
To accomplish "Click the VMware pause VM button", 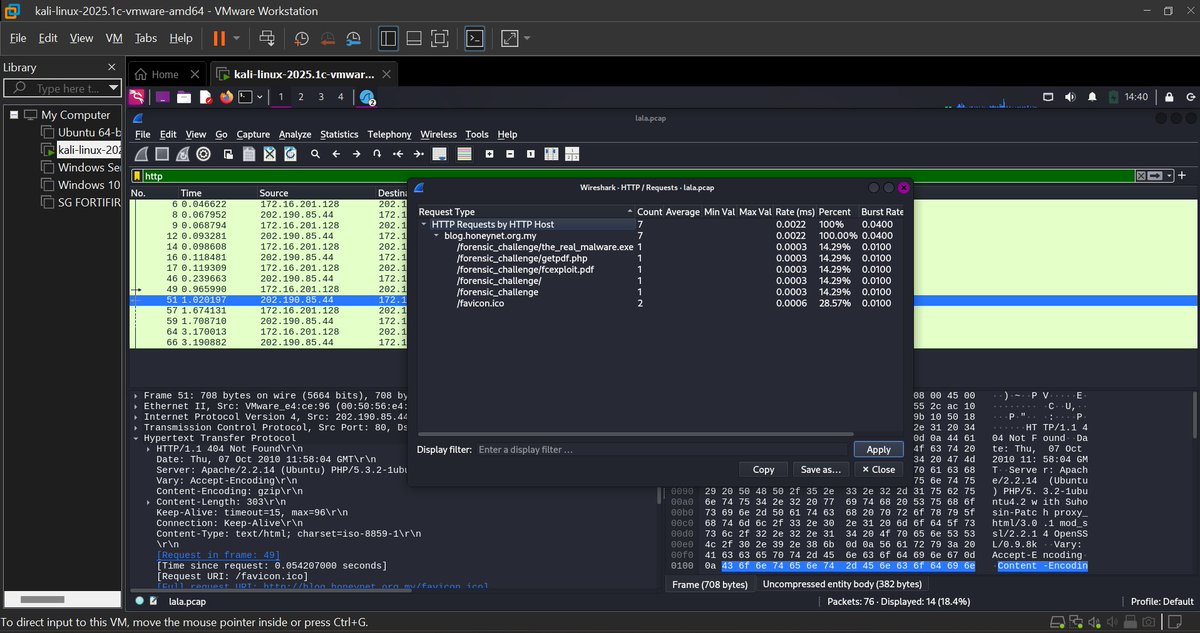I will (219, 38).
